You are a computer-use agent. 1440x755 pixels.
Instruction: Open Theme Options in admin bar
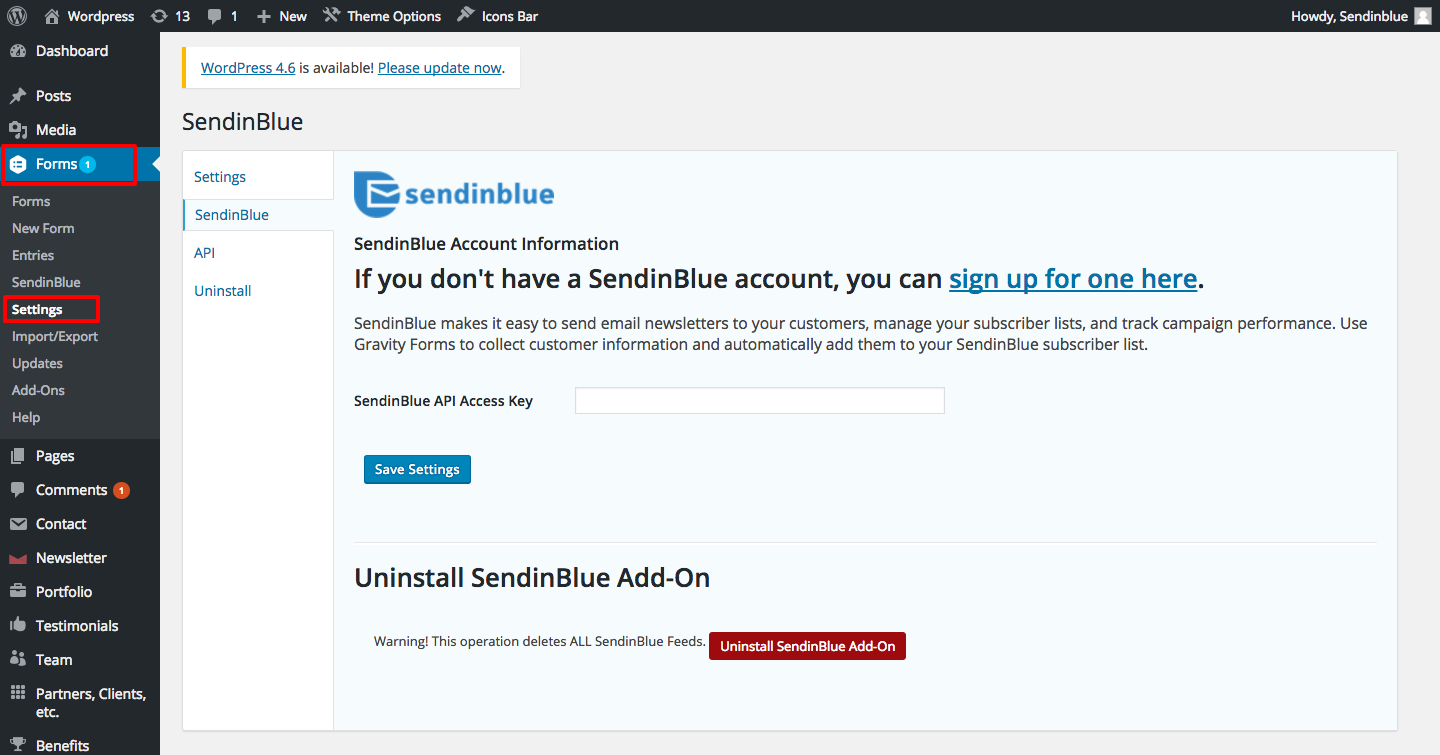(x=382, y=16)
